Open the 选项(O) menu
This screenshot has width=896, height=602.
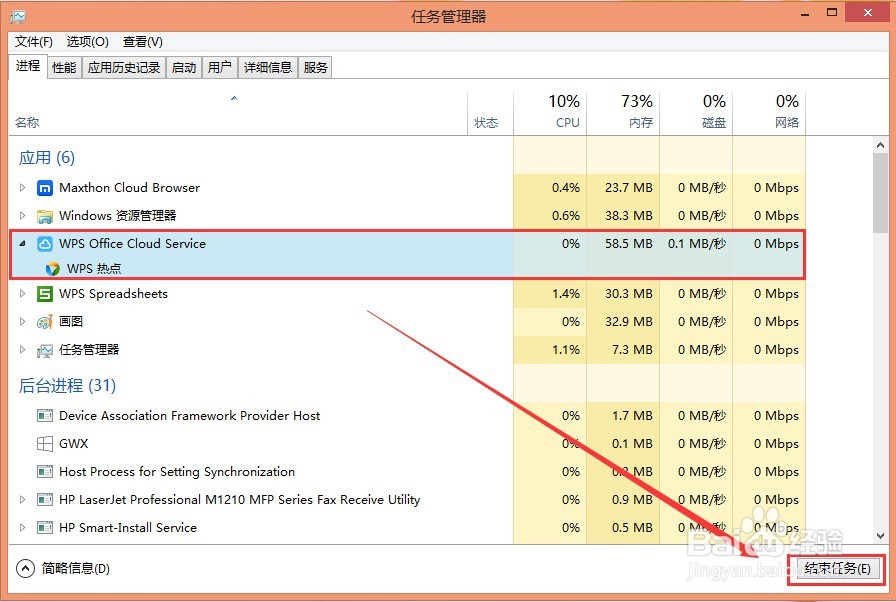point(87,42)
